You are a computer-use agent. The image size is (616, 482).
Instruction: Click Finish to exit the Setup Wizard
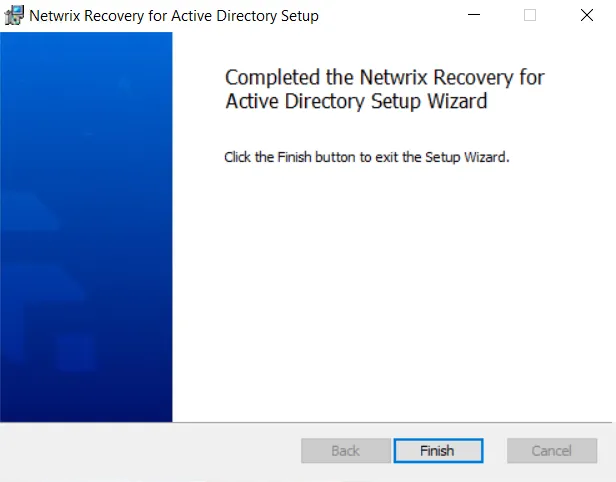pyautogui.click(x=438, y=451)
